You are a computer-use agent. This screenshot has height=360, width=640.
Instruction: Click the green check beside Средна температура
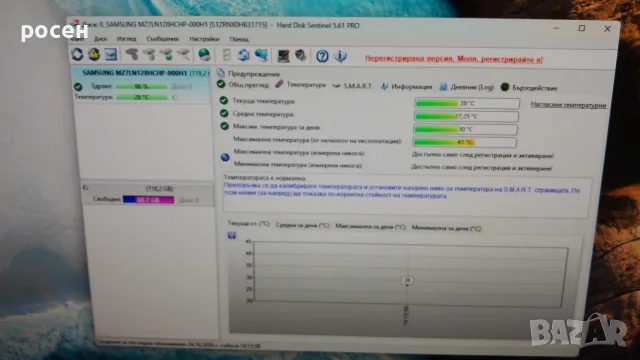pyautogui.click(x=224, y=113)
